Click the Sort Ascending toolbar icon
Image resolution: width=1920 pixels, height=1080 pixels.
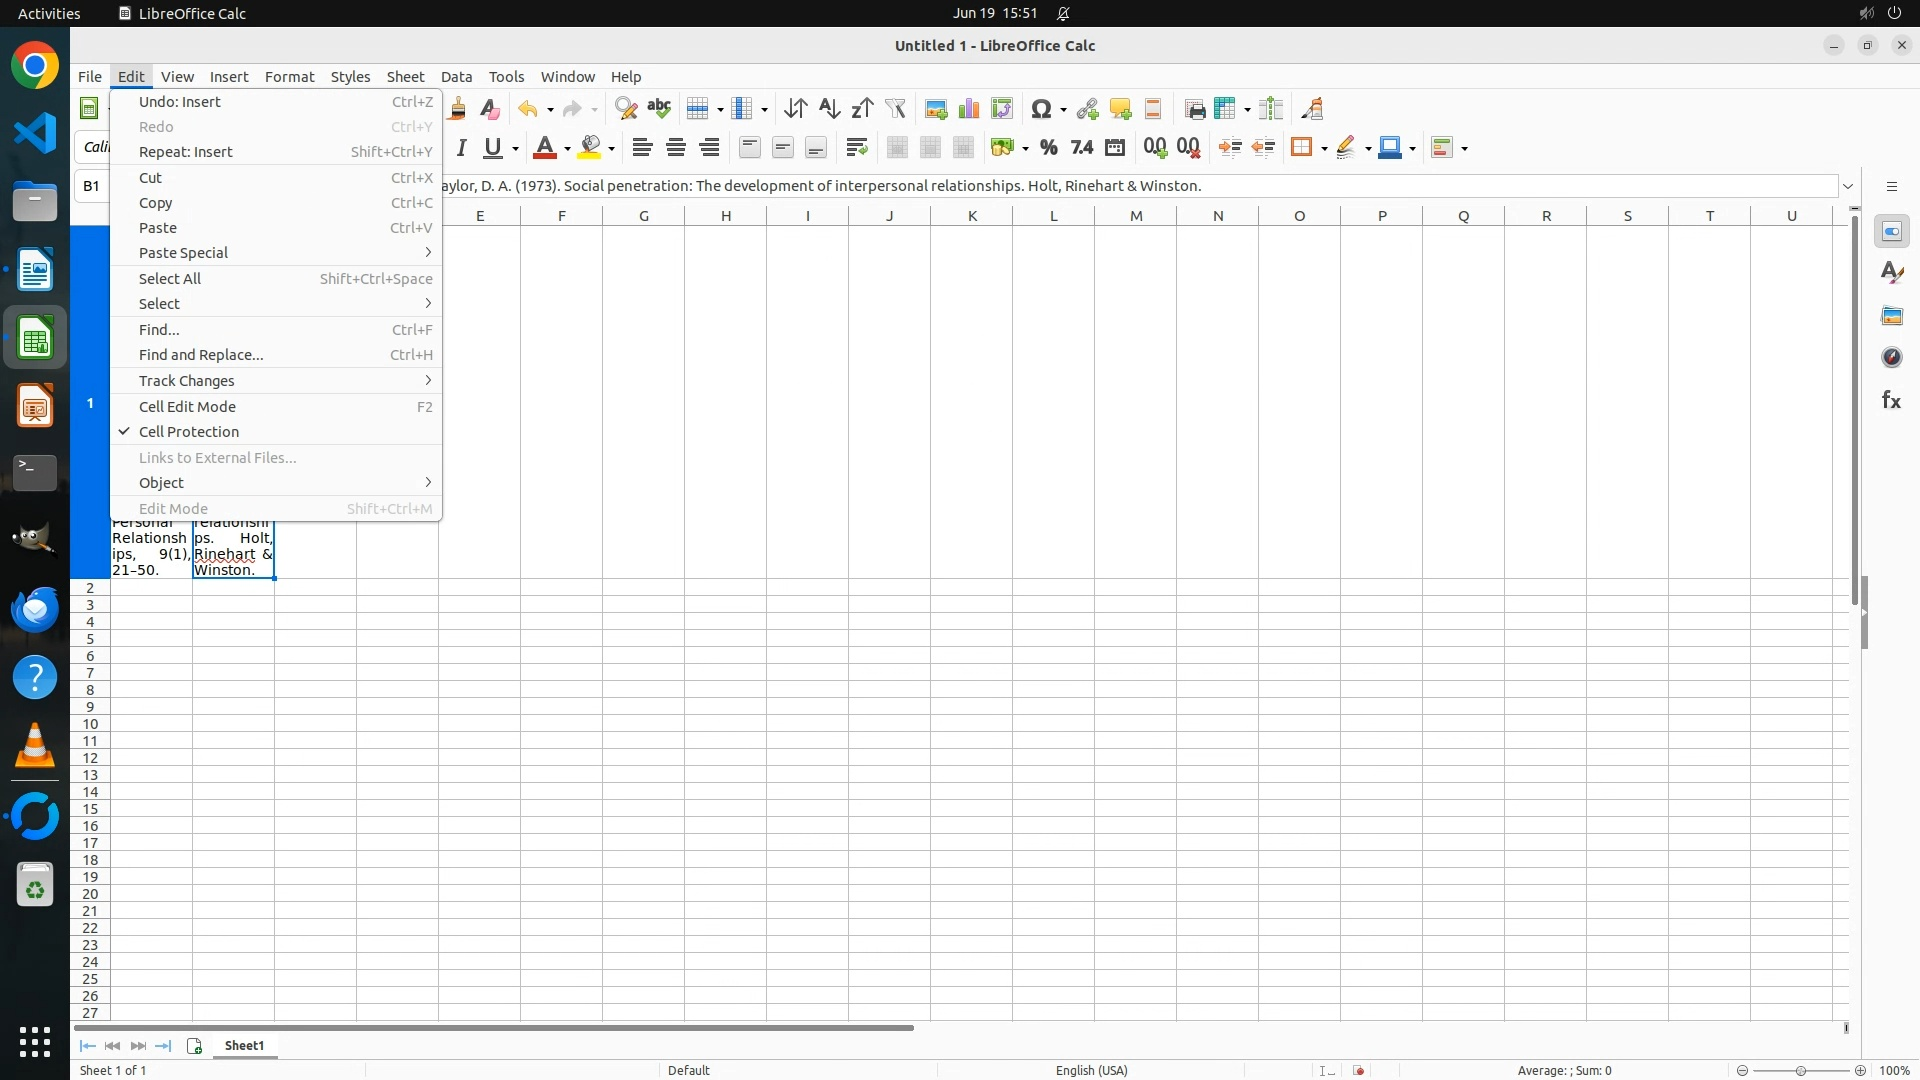[x=829, y=109]
